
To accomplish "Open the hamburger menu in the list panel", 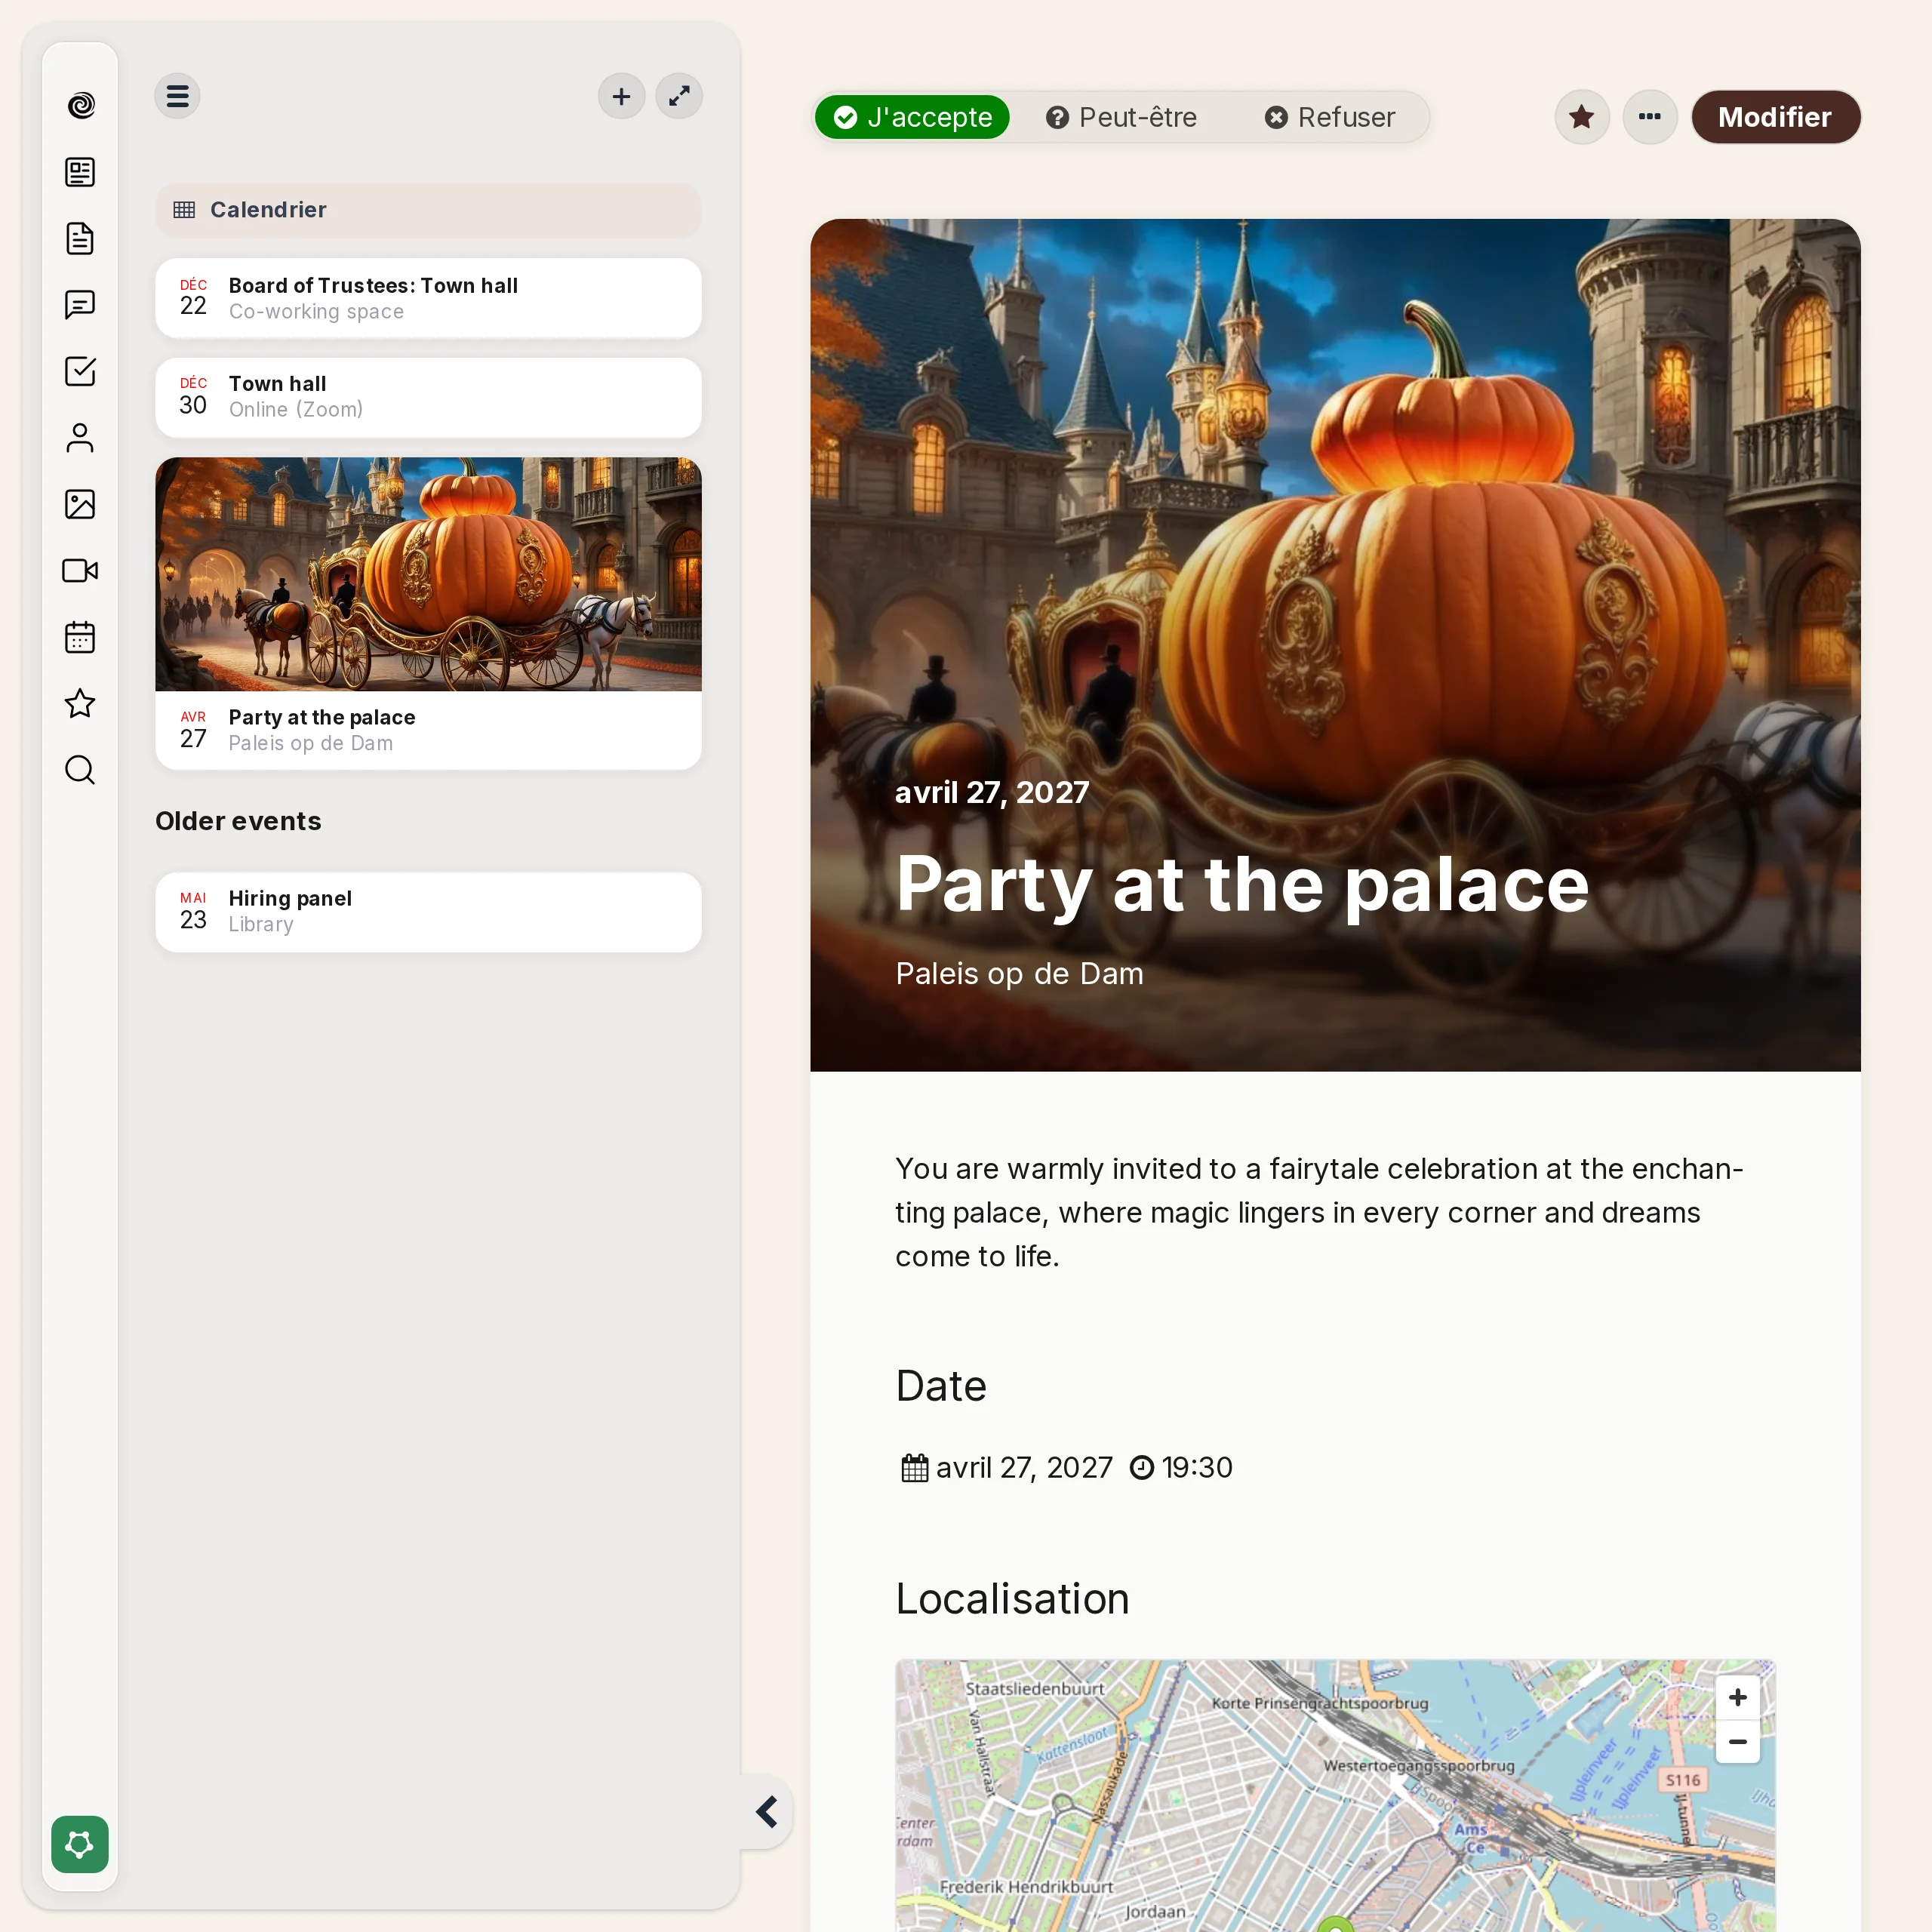I will (x=178, y=96).
